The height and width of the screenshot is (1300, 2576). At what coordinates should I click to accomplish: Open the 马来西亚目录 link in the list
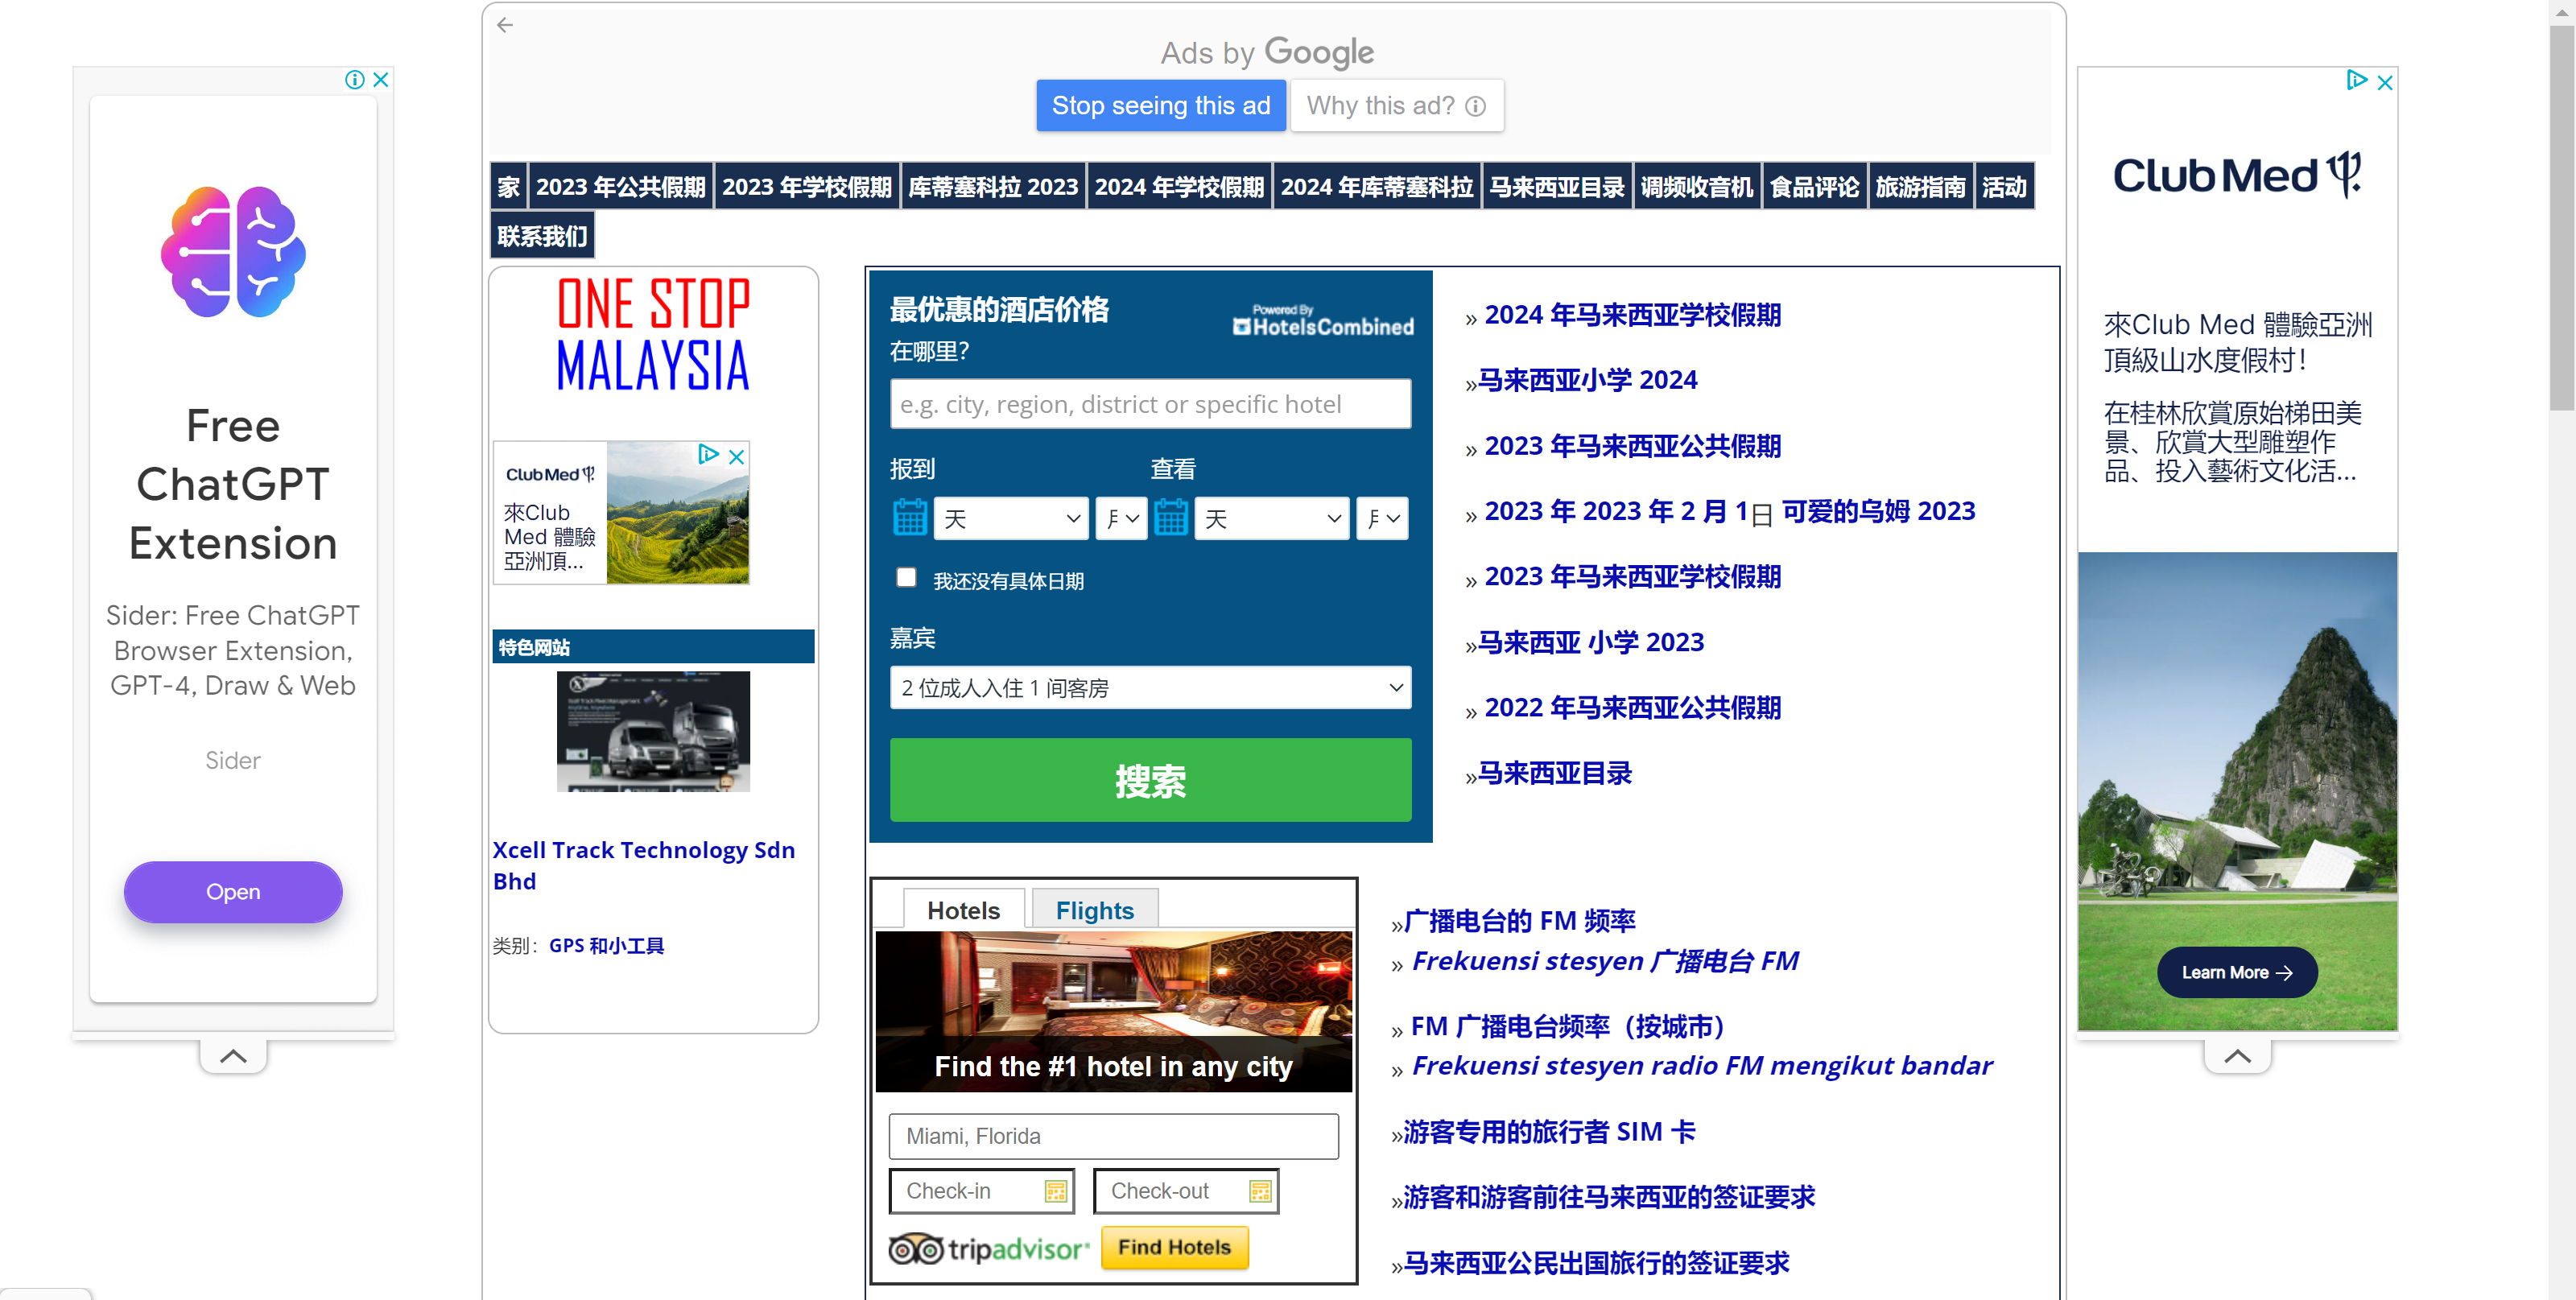click(1555, 773)
